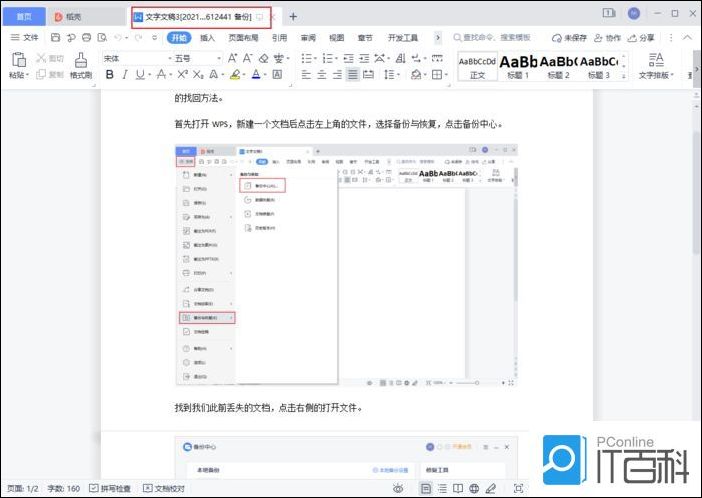Screen dimensions: 702x498
Task: Align paragraph text to the right
Action: [337, 74]
